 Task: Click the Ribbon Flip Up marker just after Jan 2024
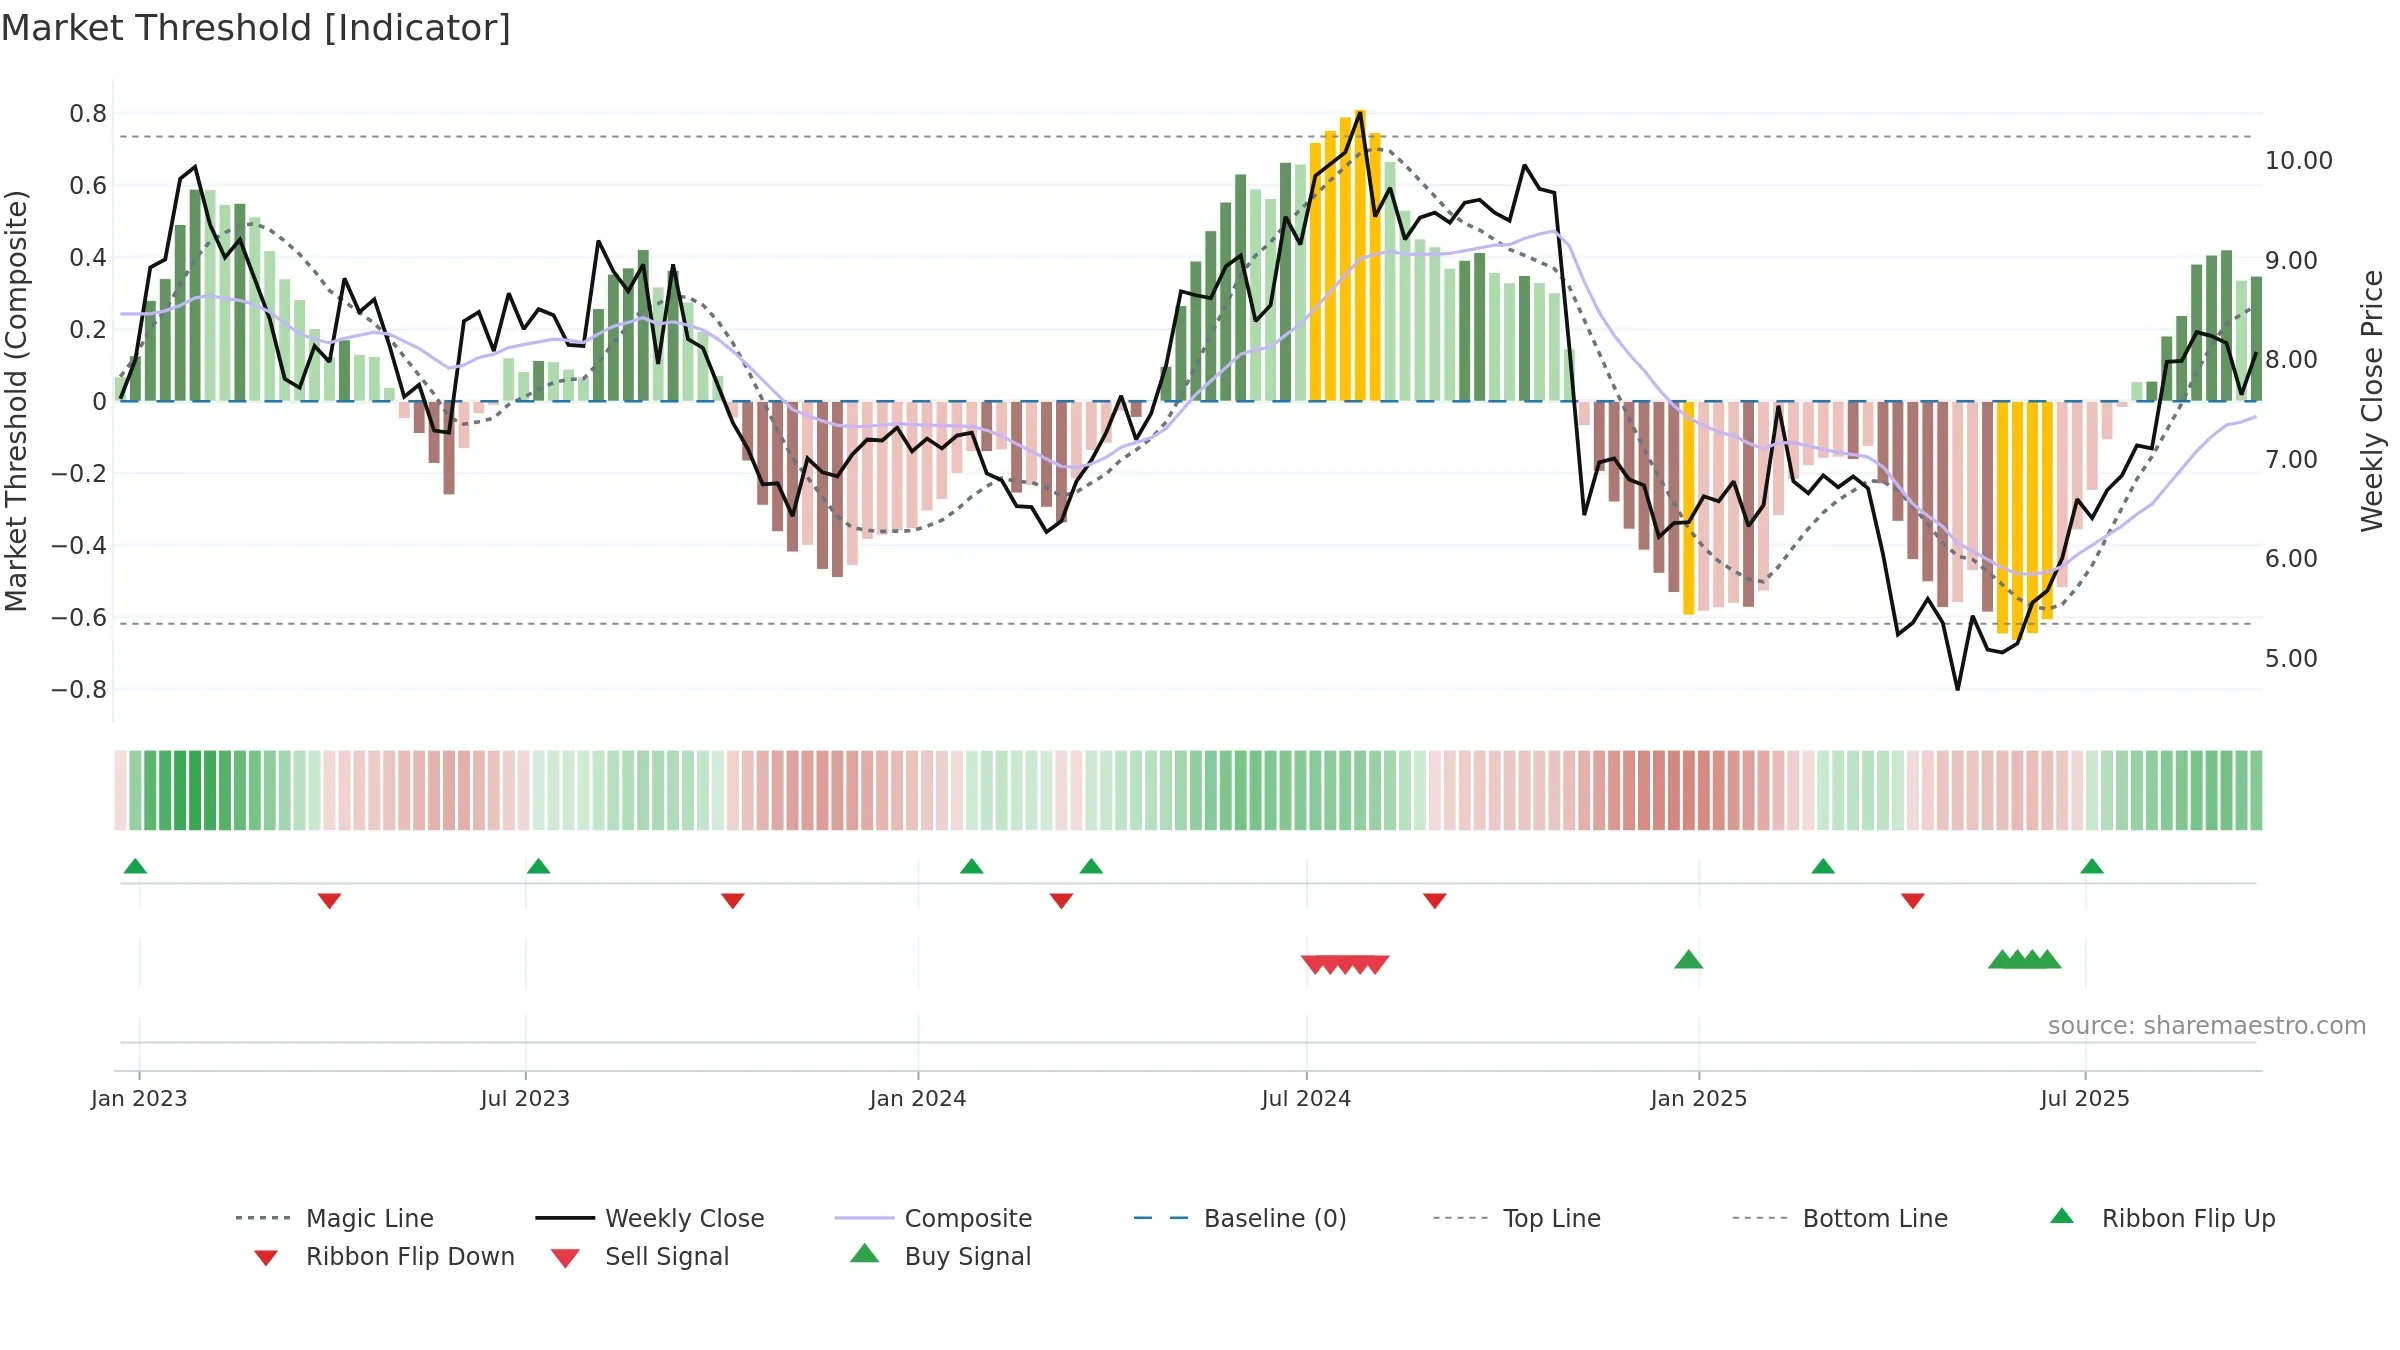click(x=971, y=866)
